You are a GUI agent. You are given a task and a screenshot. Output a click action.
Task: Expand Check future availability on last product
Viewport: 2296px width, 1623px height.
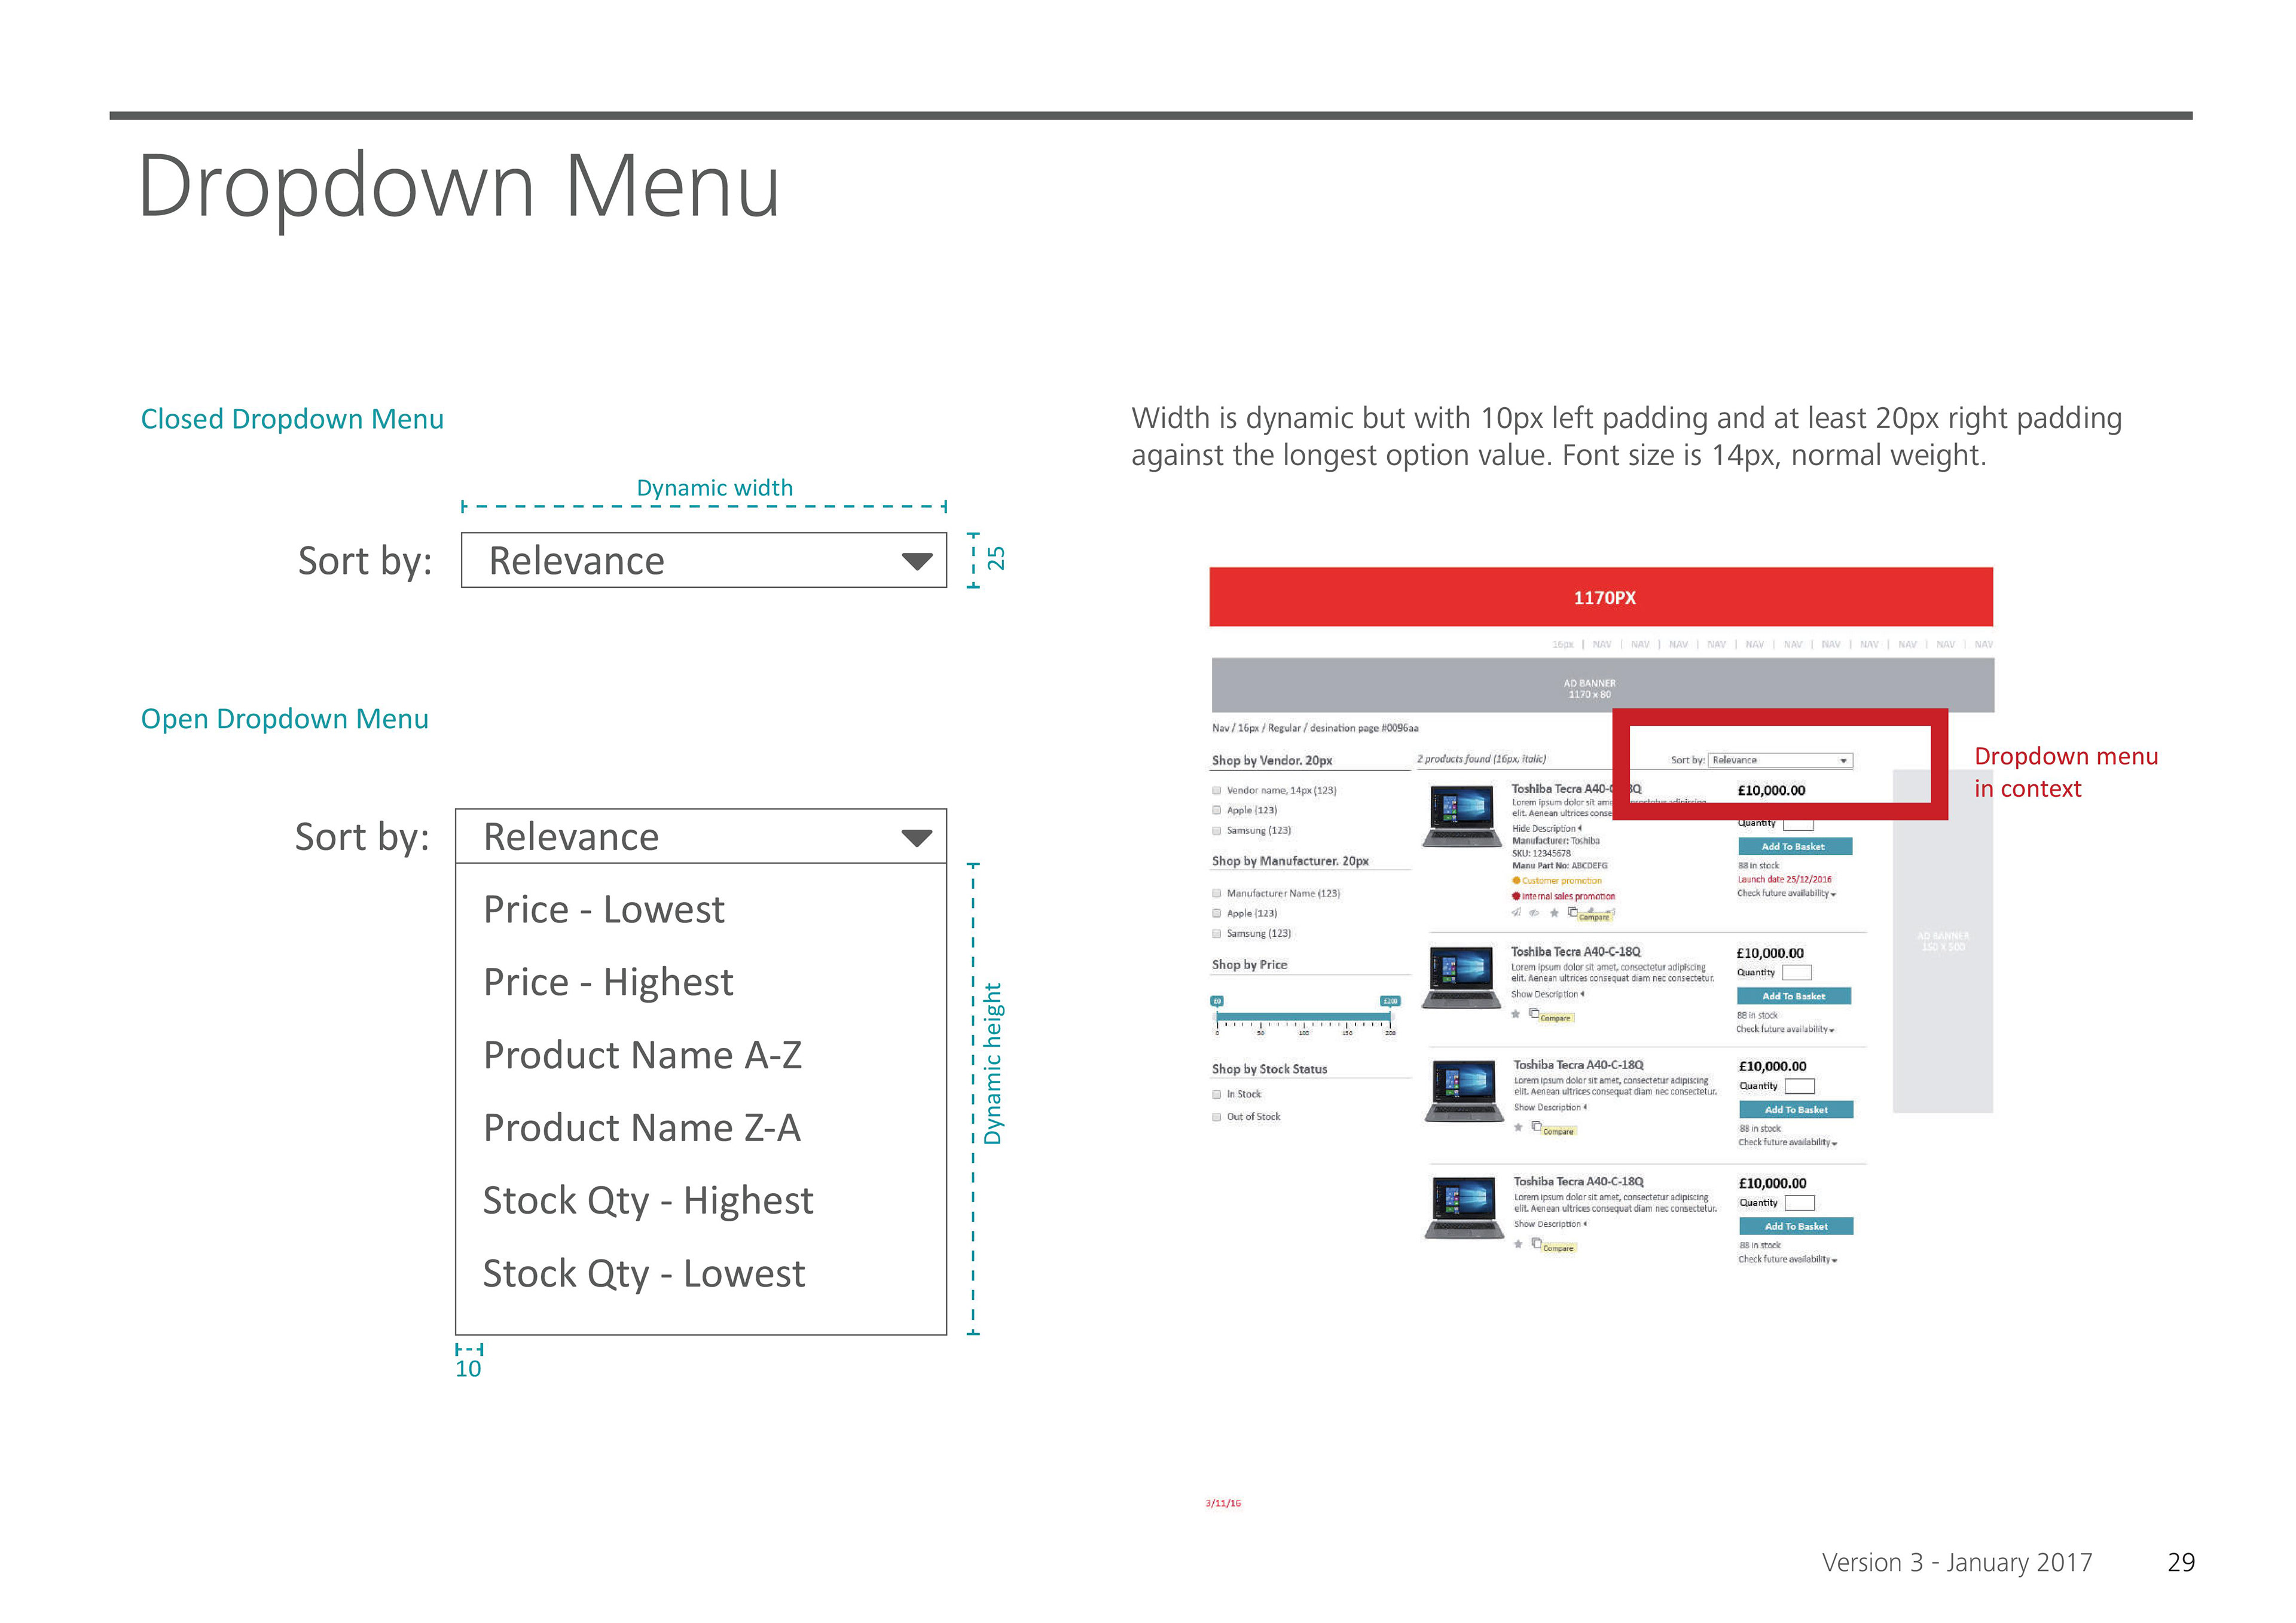1788,1259
